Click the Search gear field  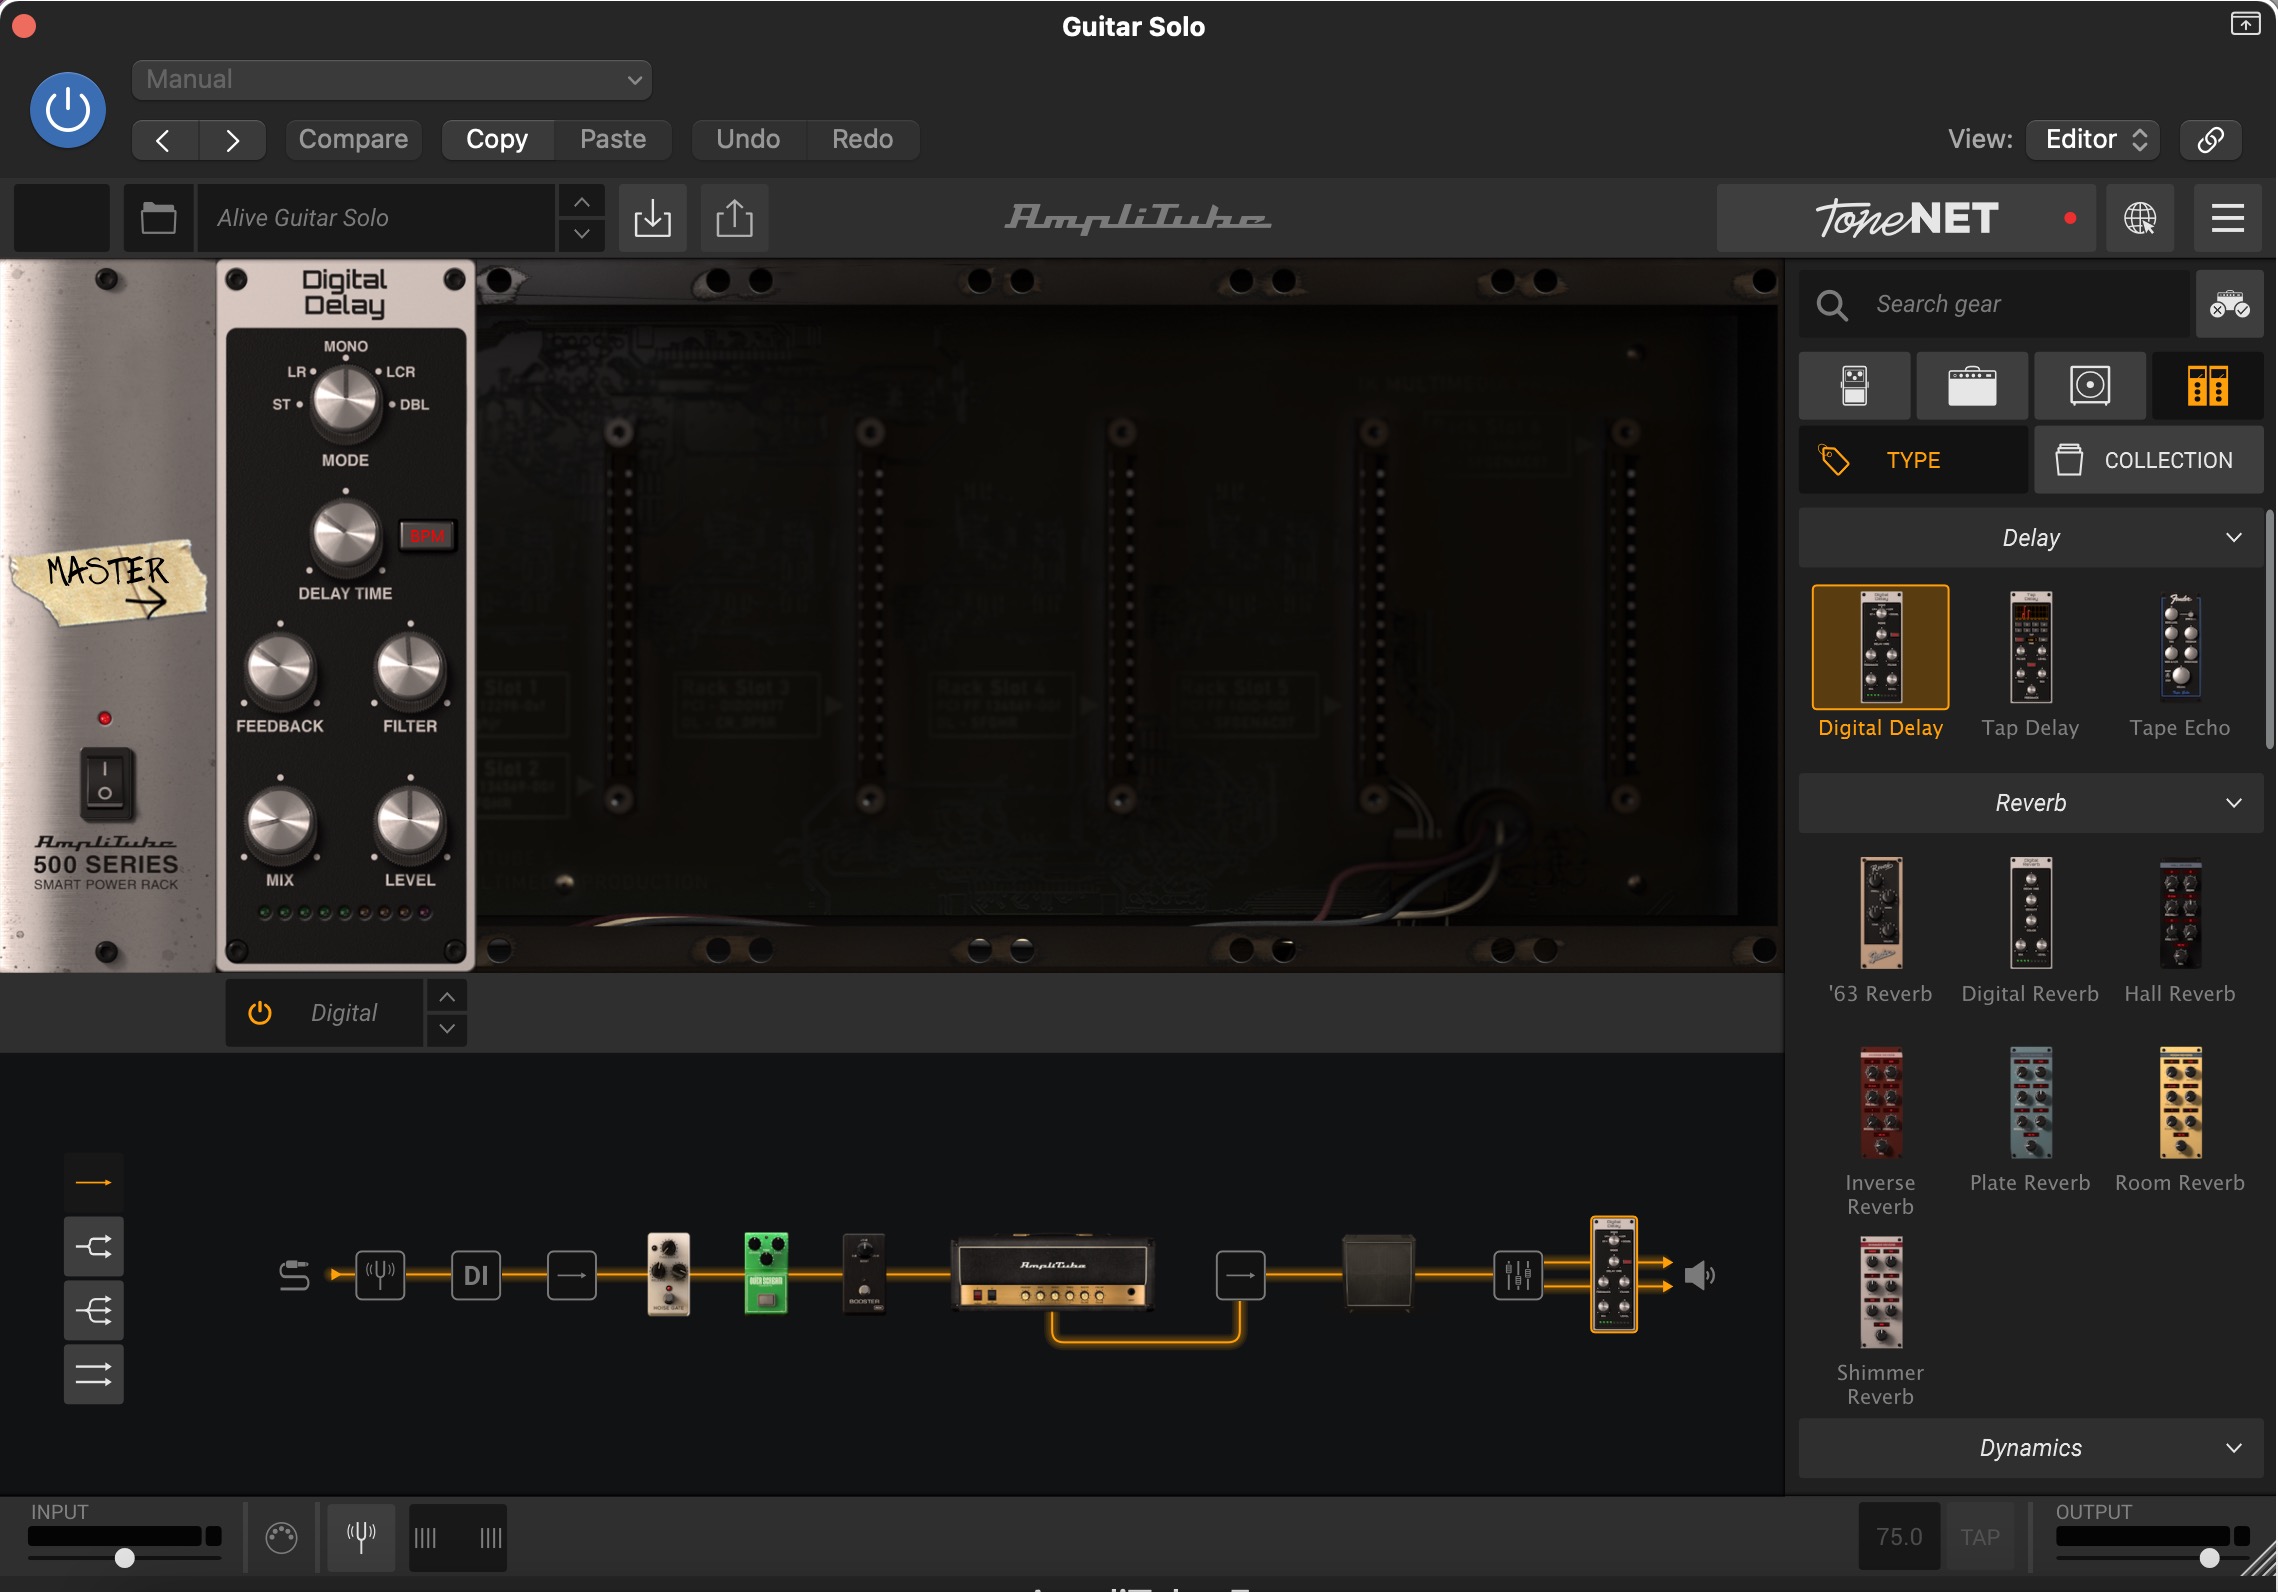[x=1995, y=304]
